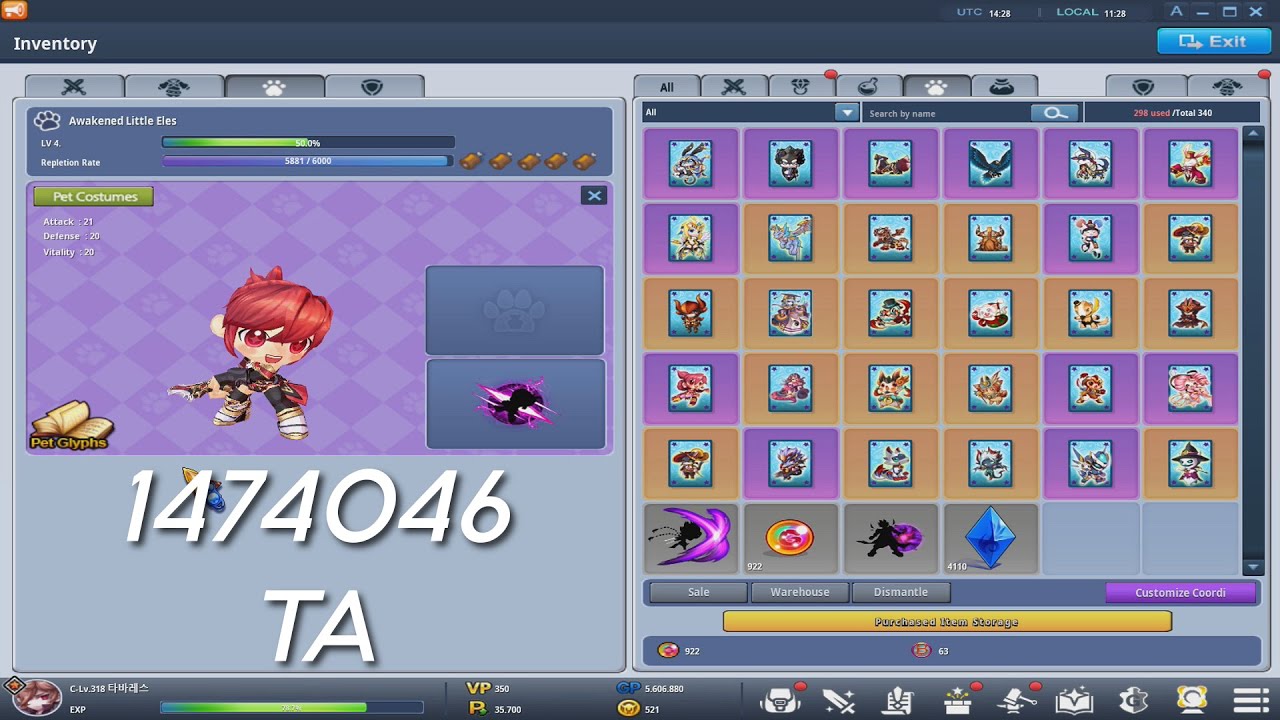The width and height of the screenshot is (1280, 720).
Task: Close the Pet Costumes panel with the X
Action: 594,195
